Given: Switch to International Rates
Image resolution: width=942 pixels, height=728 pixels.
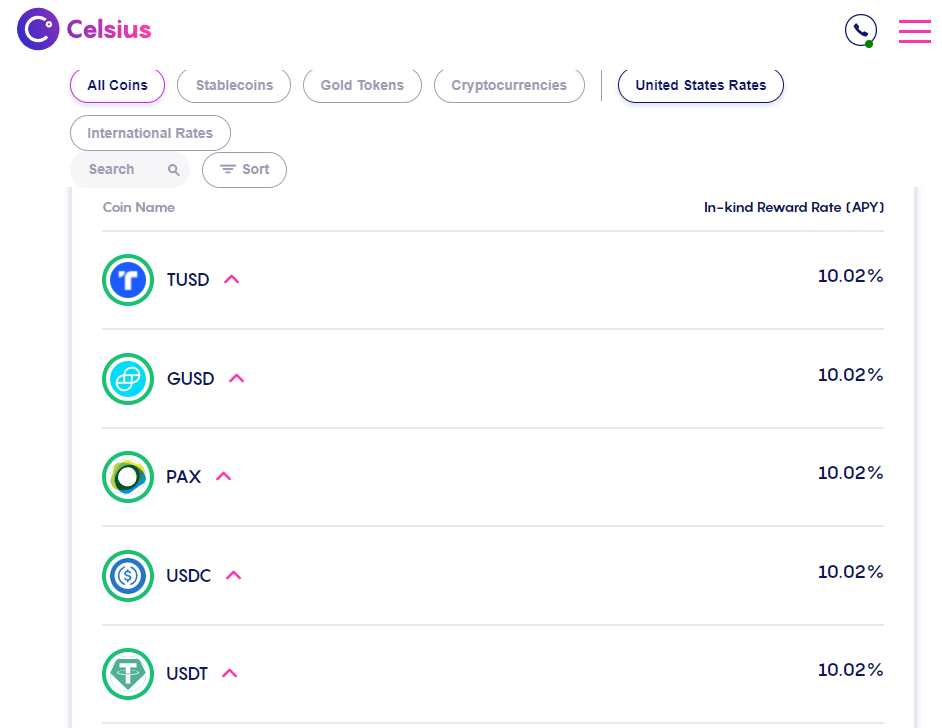Looking at the screenshot, I should [150, 133].
